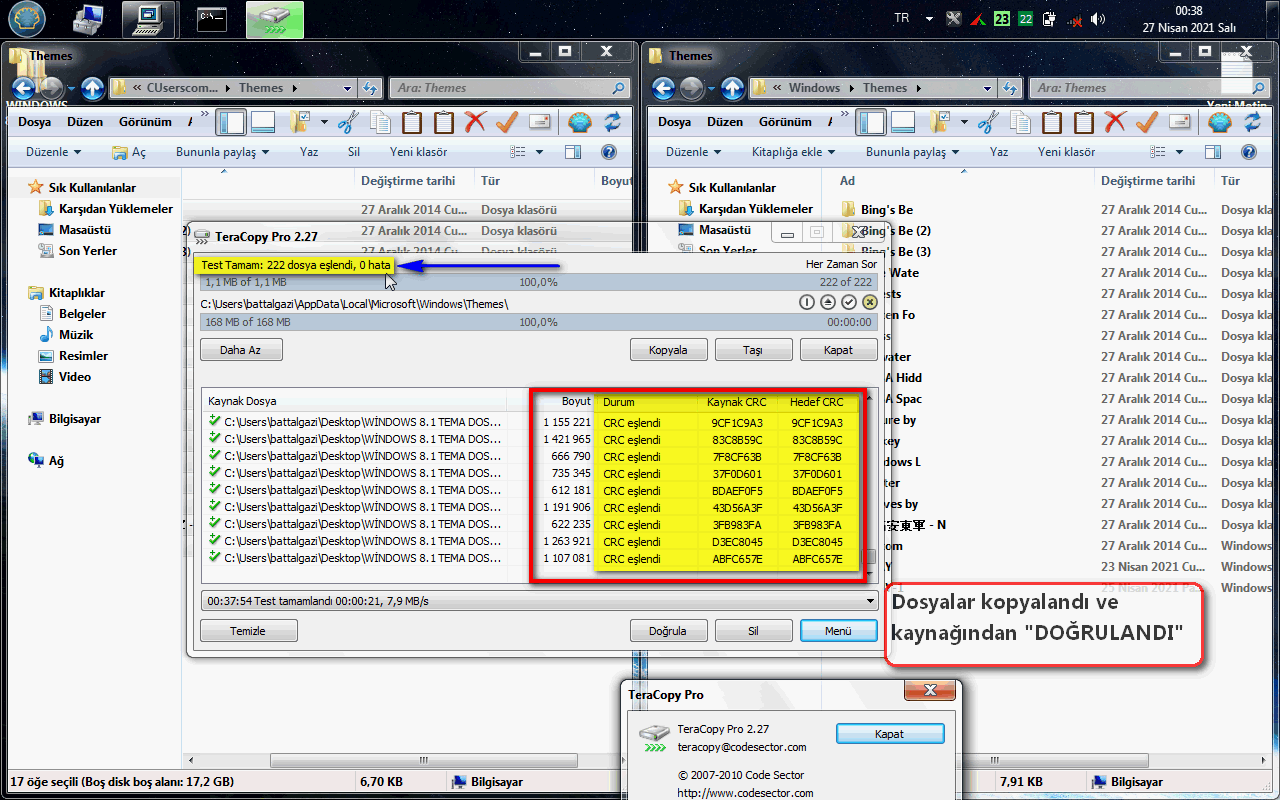
Task: Toggle details pane icon in right window toolbar
Action: [x=903, y=122]
